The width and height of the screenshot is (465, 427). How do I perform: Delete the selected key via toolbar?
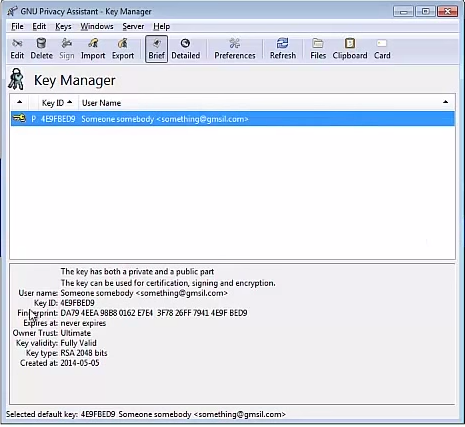(41, 49)
